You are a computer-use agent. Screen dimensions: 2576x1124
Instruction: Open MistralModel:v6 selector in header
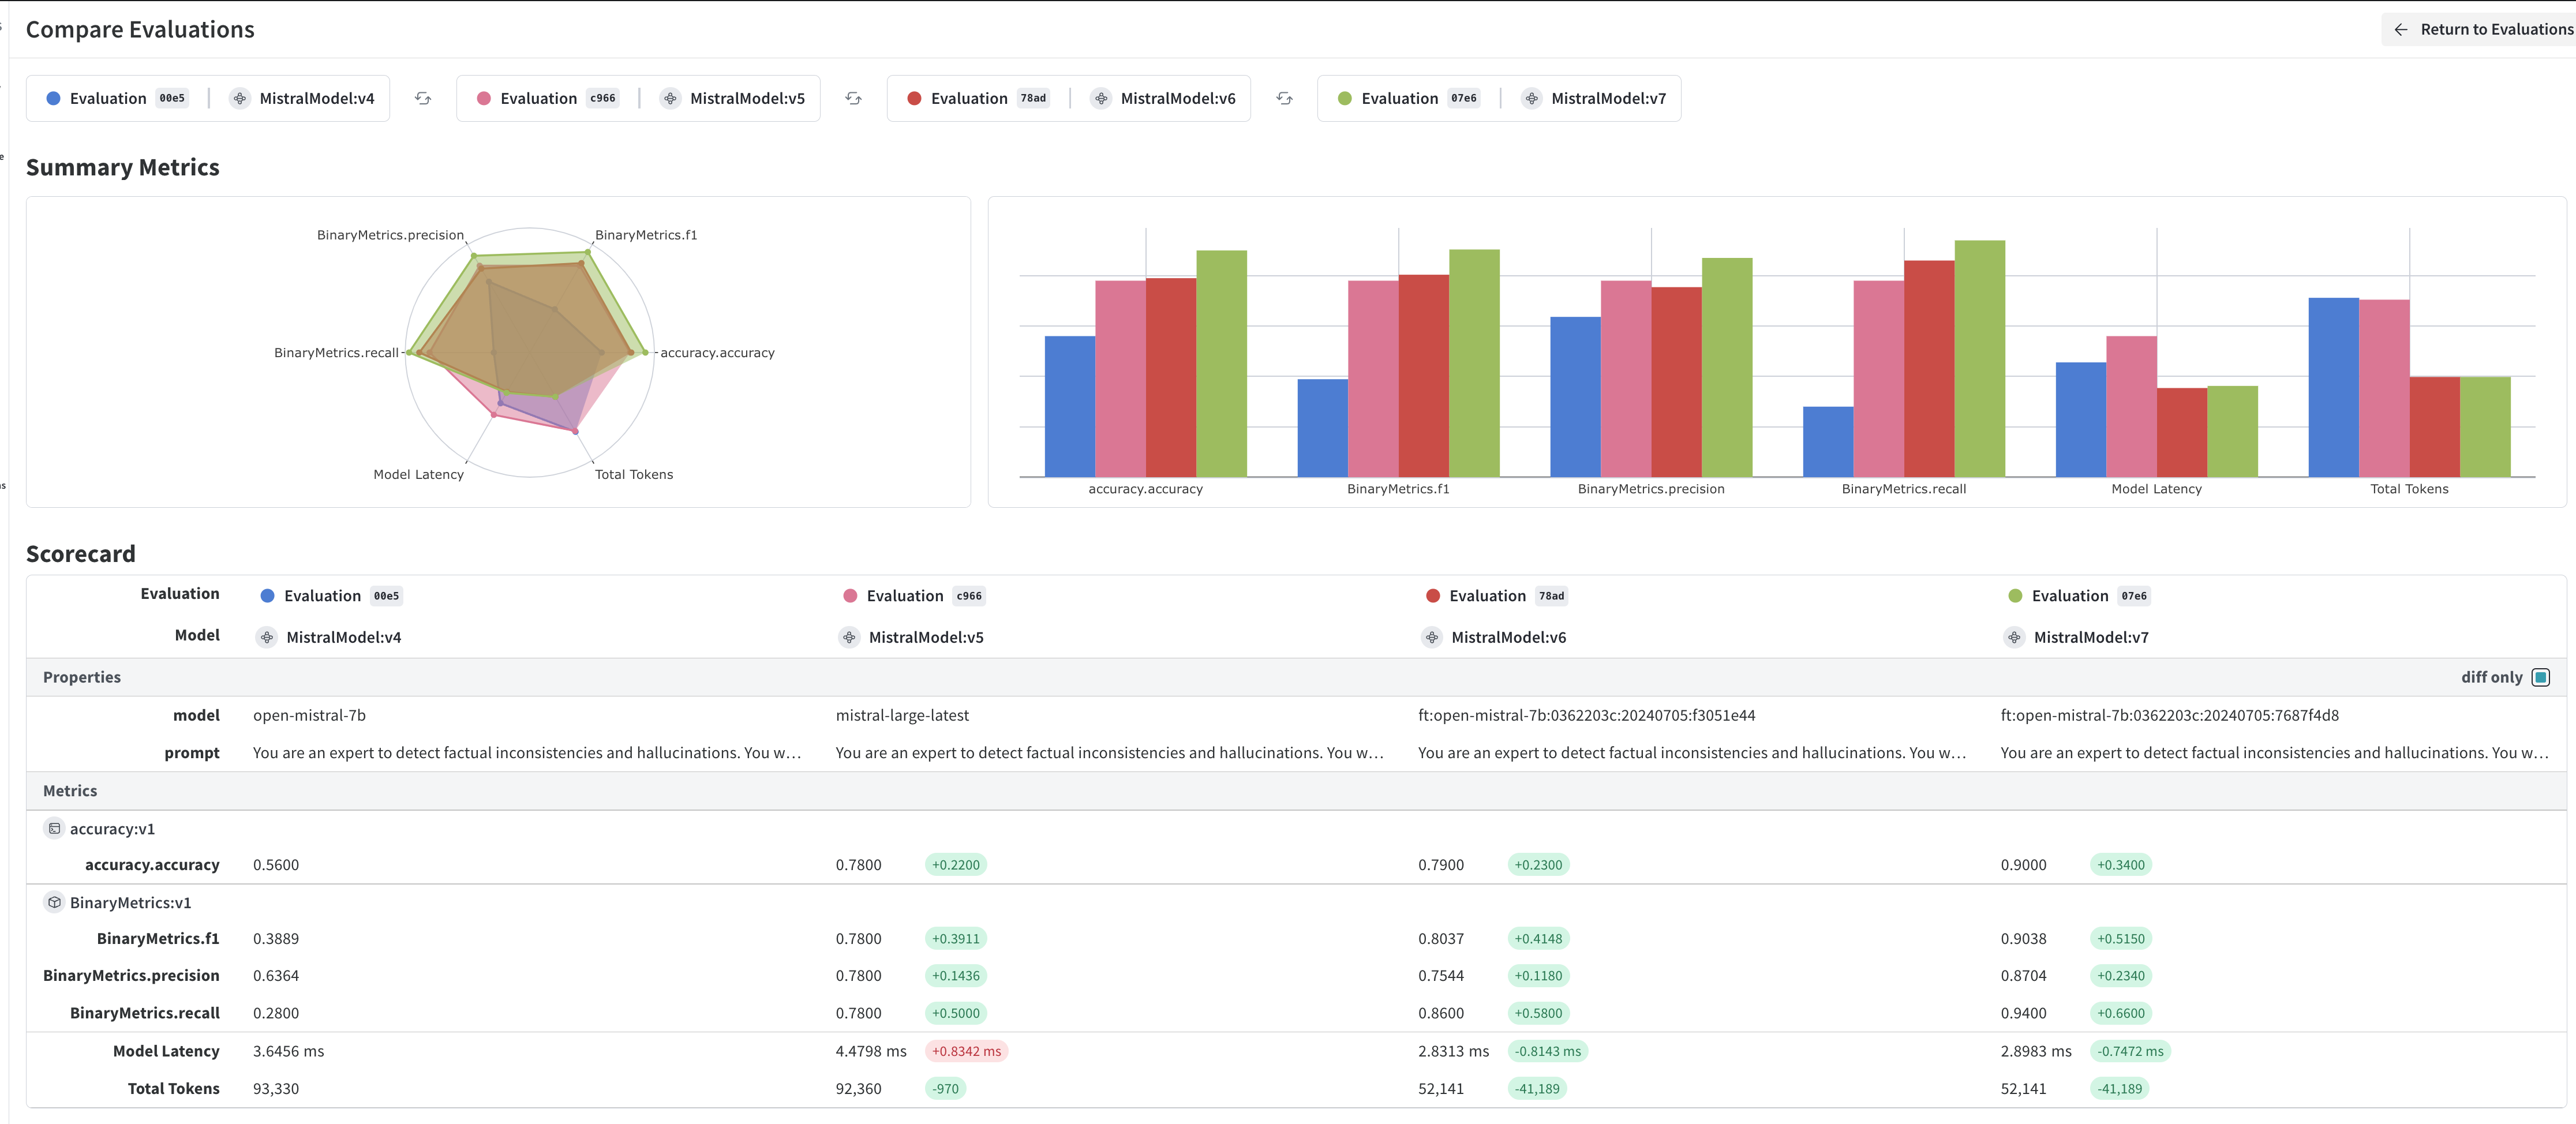(x=1177, y=98)
